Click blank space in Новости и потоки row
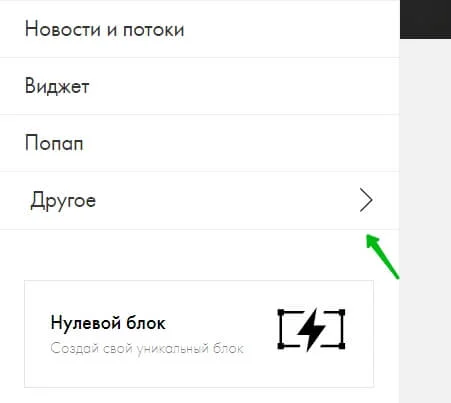The image size is (451, 403). (x=290, y=29)
